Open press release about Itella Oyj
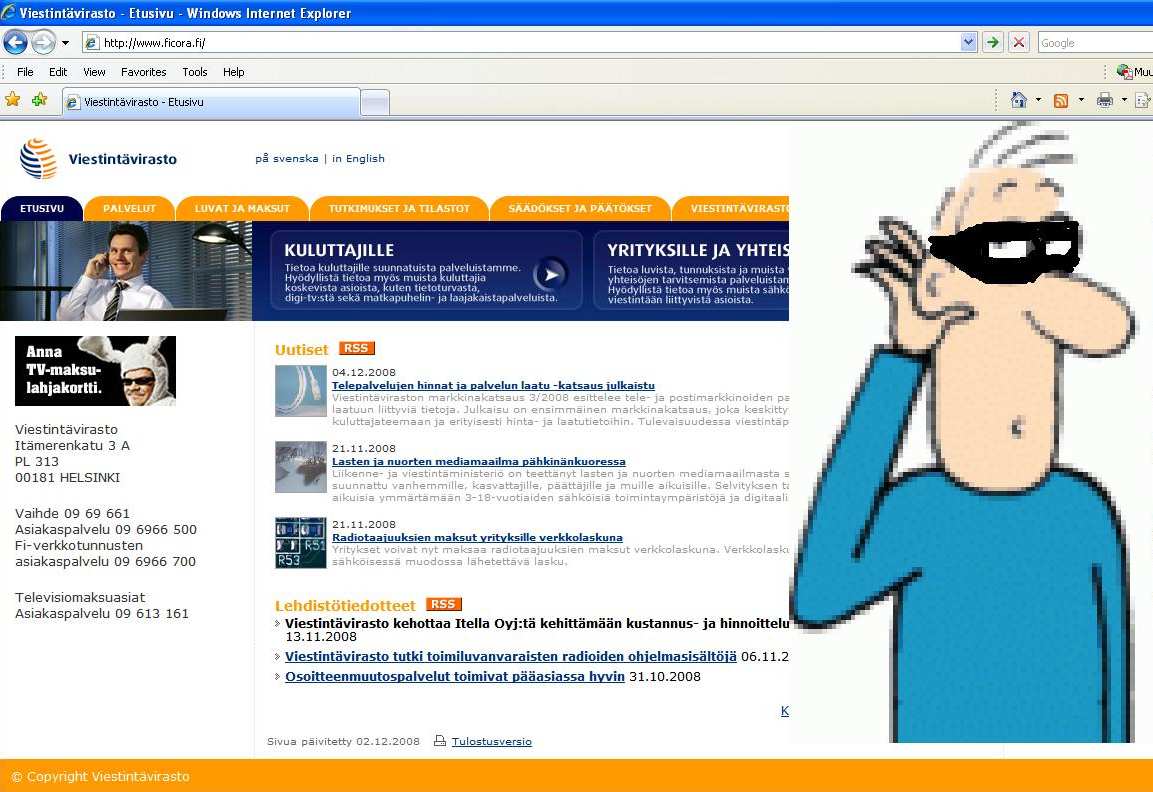1153x792 pixels. coord(537,624)
